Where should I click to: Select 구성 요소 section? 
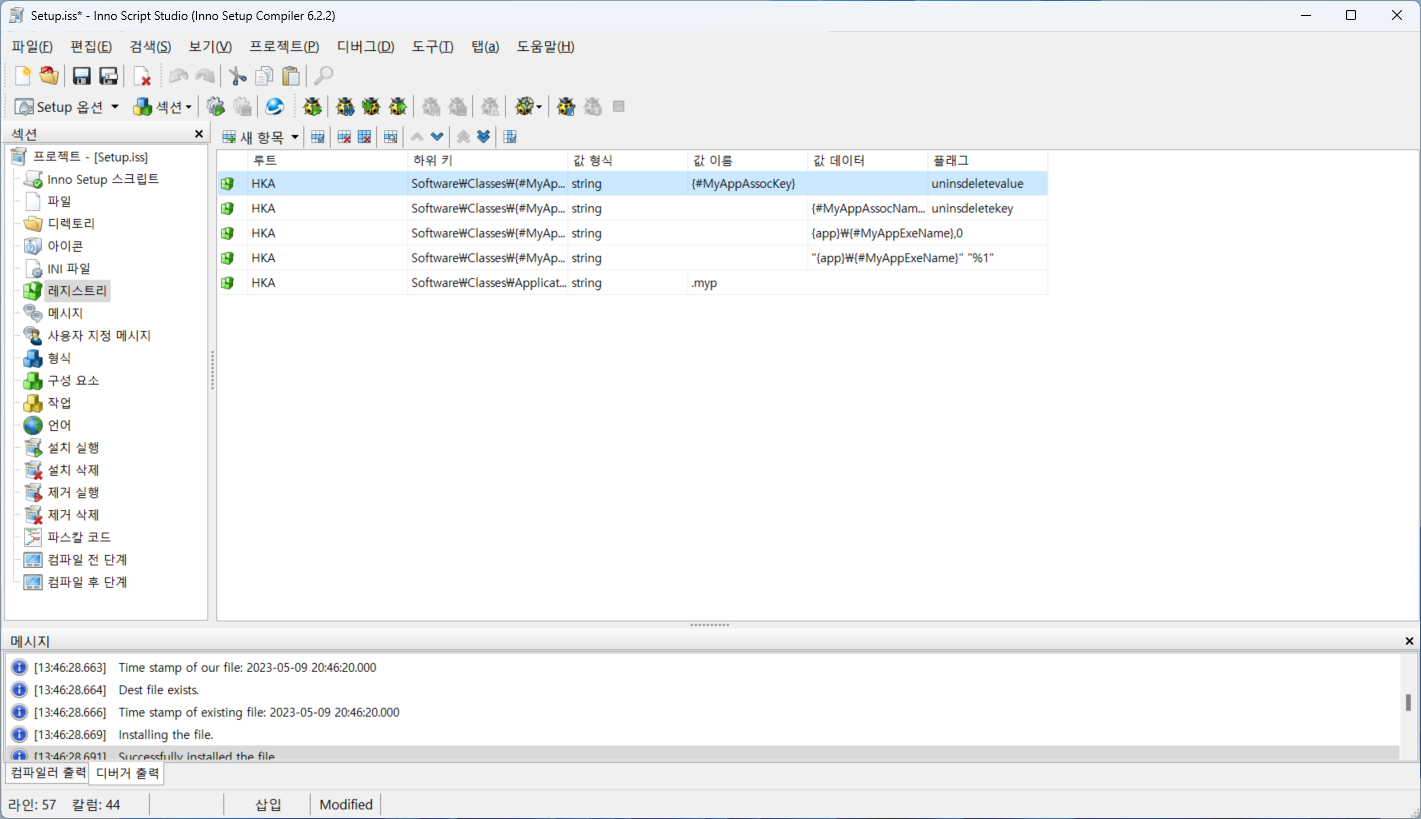click(73, 380)
